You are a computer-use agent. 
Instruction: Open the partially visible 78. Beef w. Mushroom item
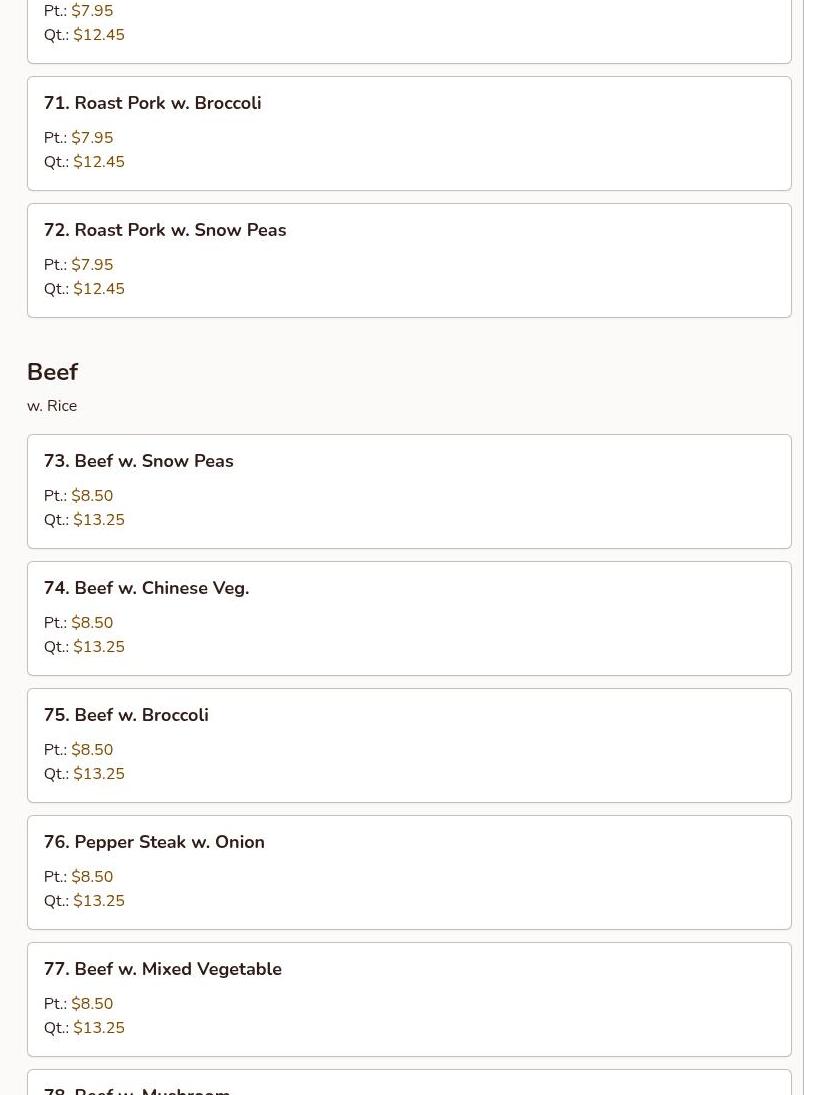(x=409, y=1082)
